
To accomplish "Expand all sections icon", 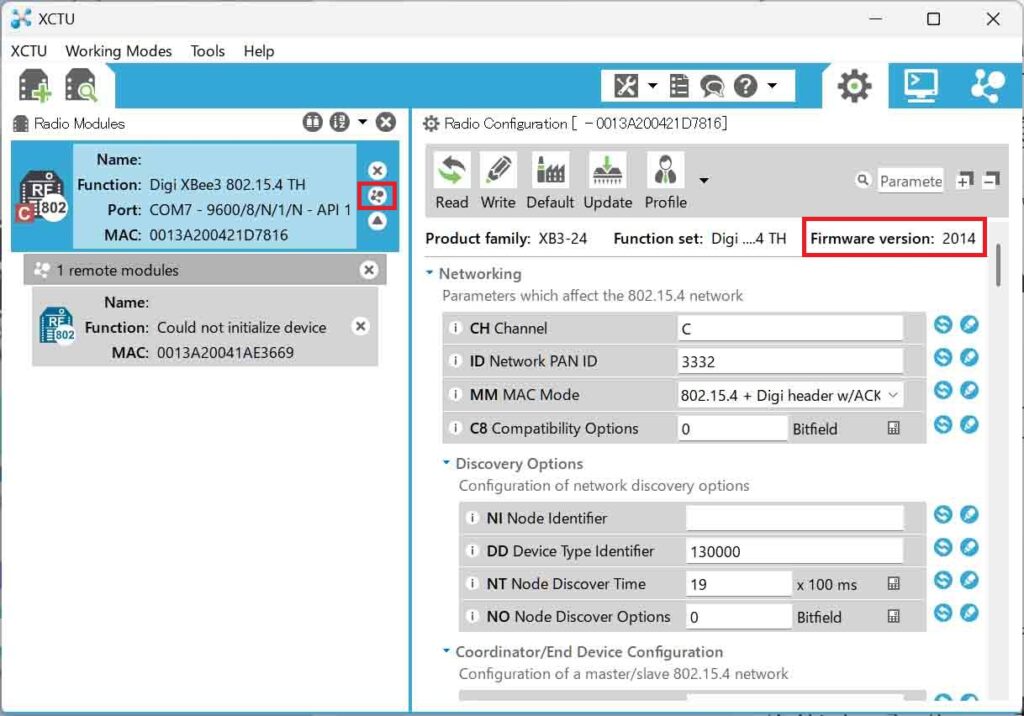I will (x=965, y=180).
